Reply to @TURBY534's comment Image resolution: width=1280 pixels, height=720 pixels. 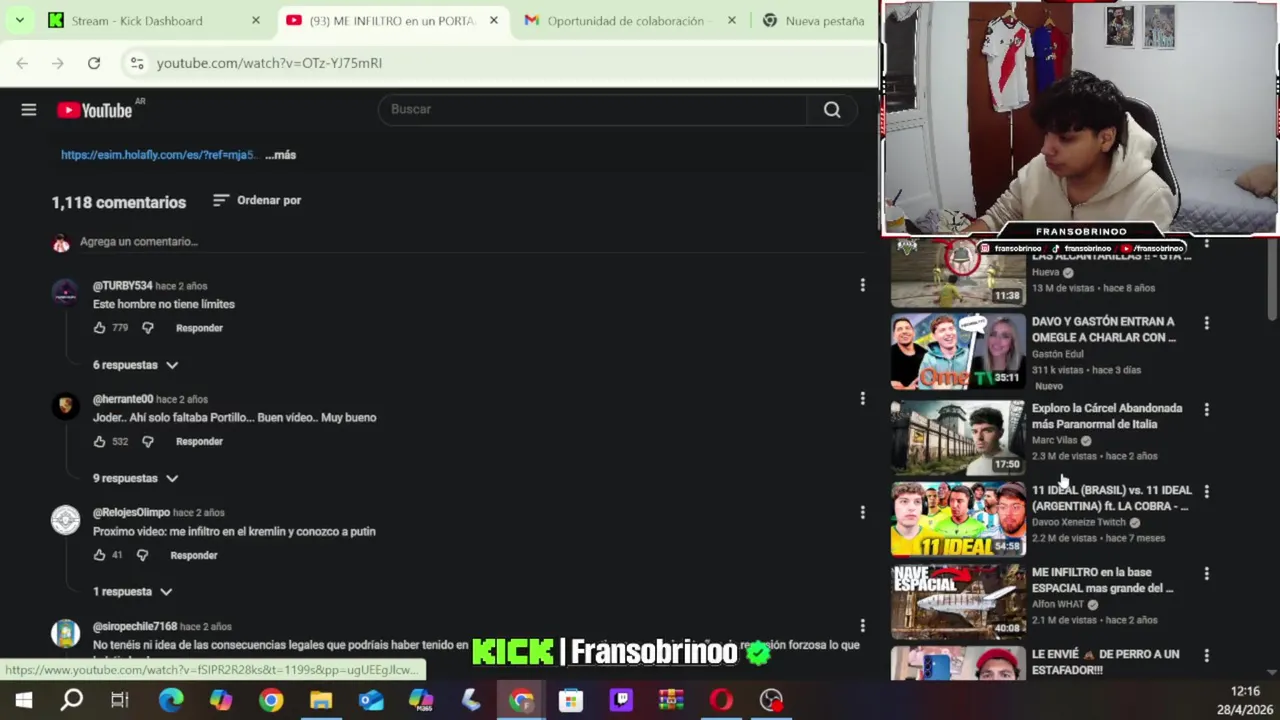tap(199, 328)
